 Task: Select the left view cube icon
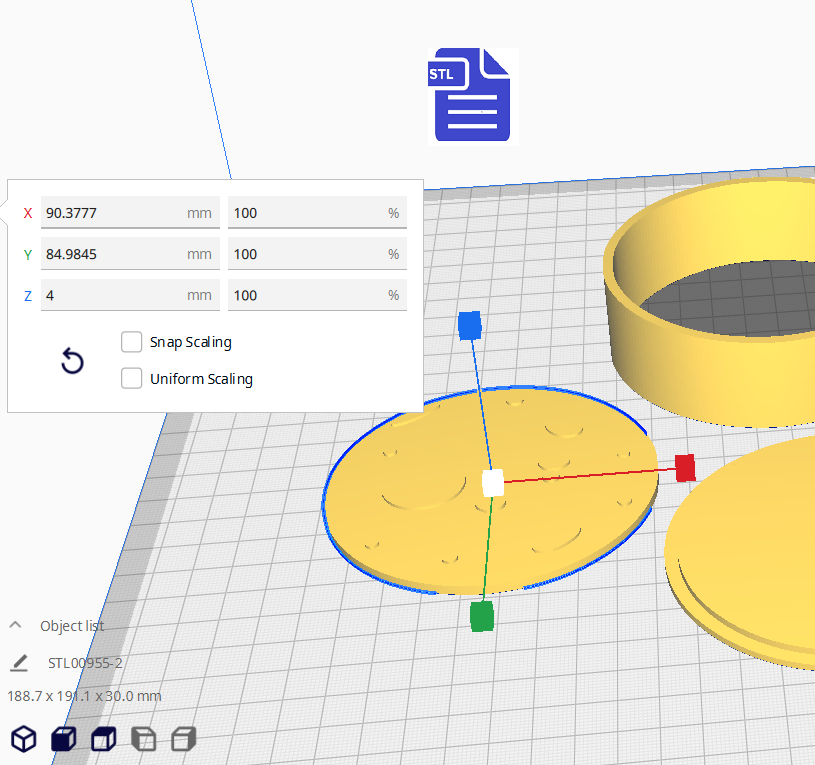tap(144, 739)
